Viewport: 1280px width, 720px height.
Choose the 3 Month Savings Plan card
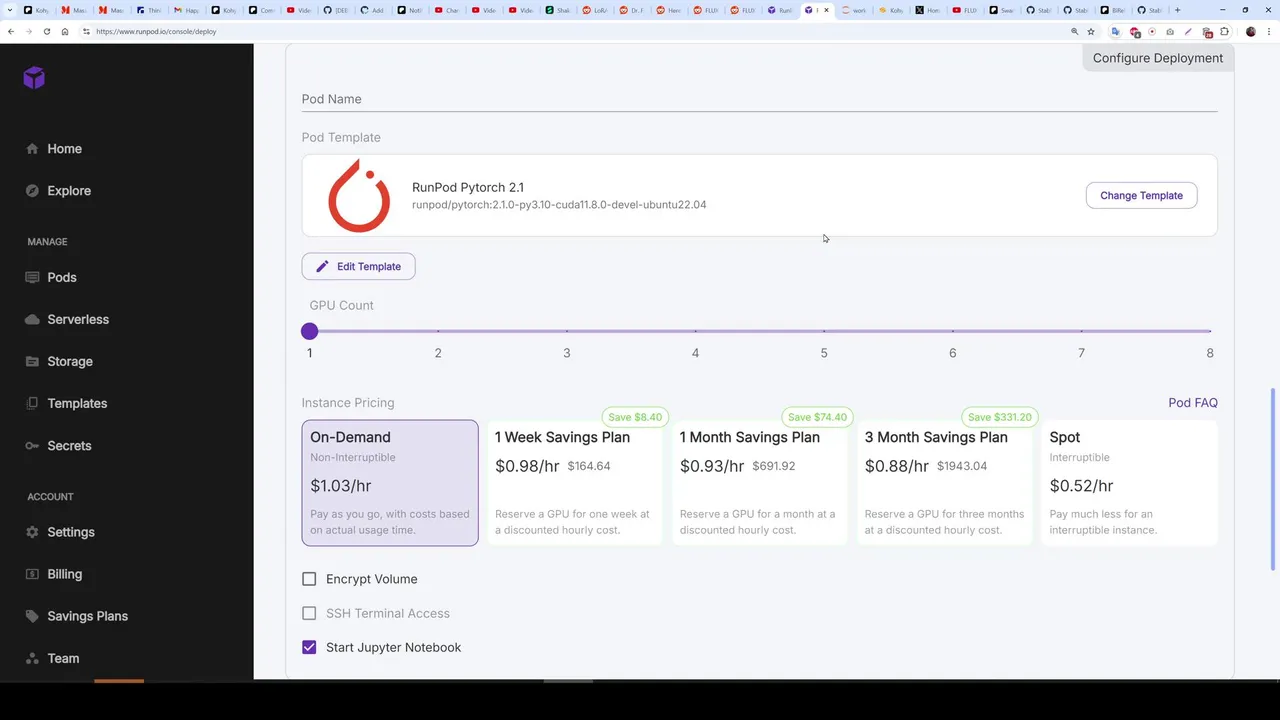944,483
